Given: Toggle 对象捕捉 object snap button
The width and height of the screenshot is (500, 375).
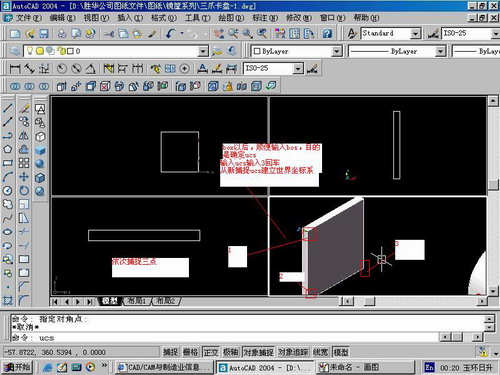Looking at the screenshot, I should click(x=258, y=352).
